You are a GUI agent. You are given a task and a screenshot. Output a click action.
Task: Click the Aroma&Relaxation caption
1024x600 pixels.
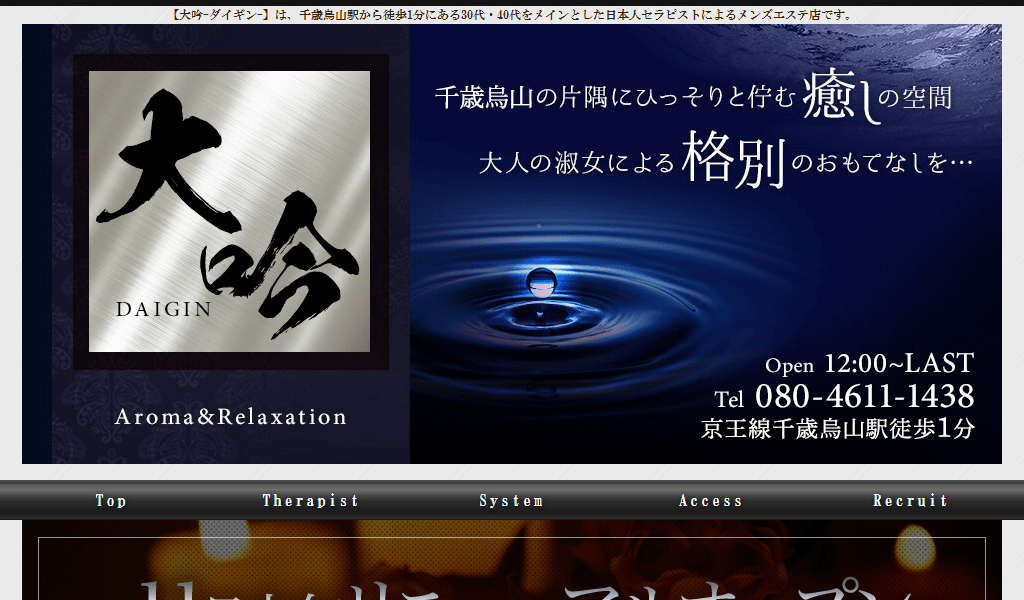point(231,417)
